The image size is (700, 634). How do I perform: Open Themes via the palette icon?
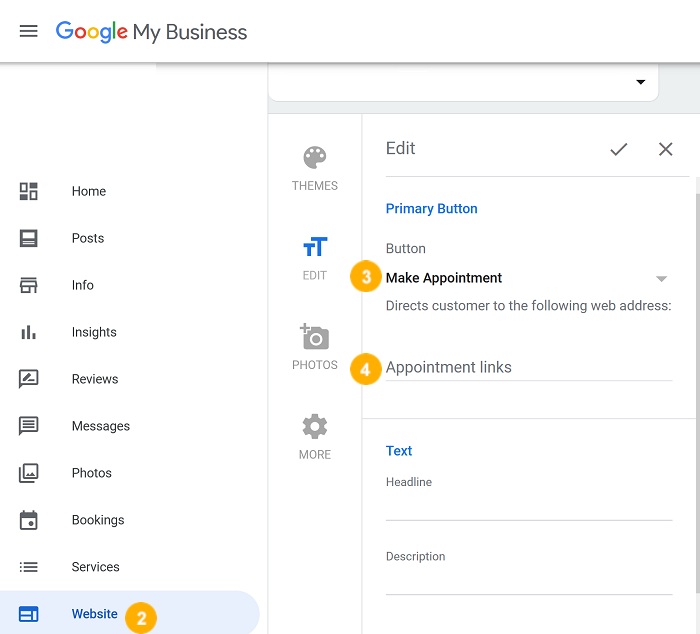pyautogui.click(x=315, y=157)
